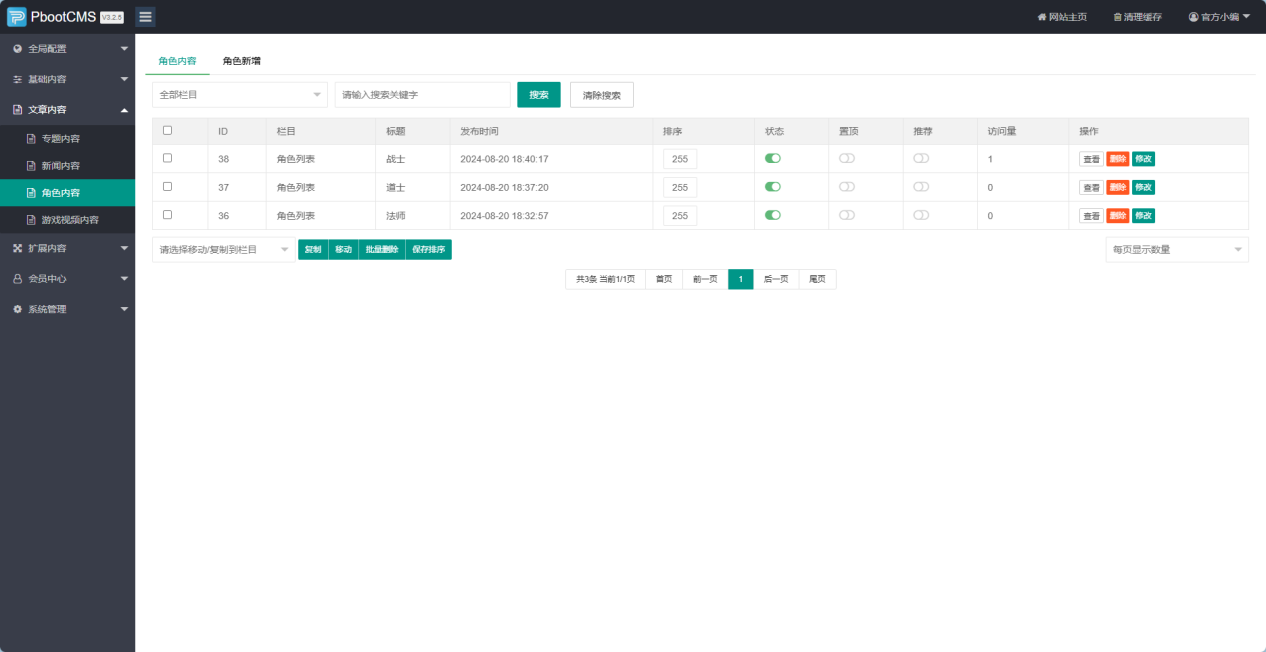Click the file icon beside 专题内容
1266x652 pixels.
pos(31,138)
